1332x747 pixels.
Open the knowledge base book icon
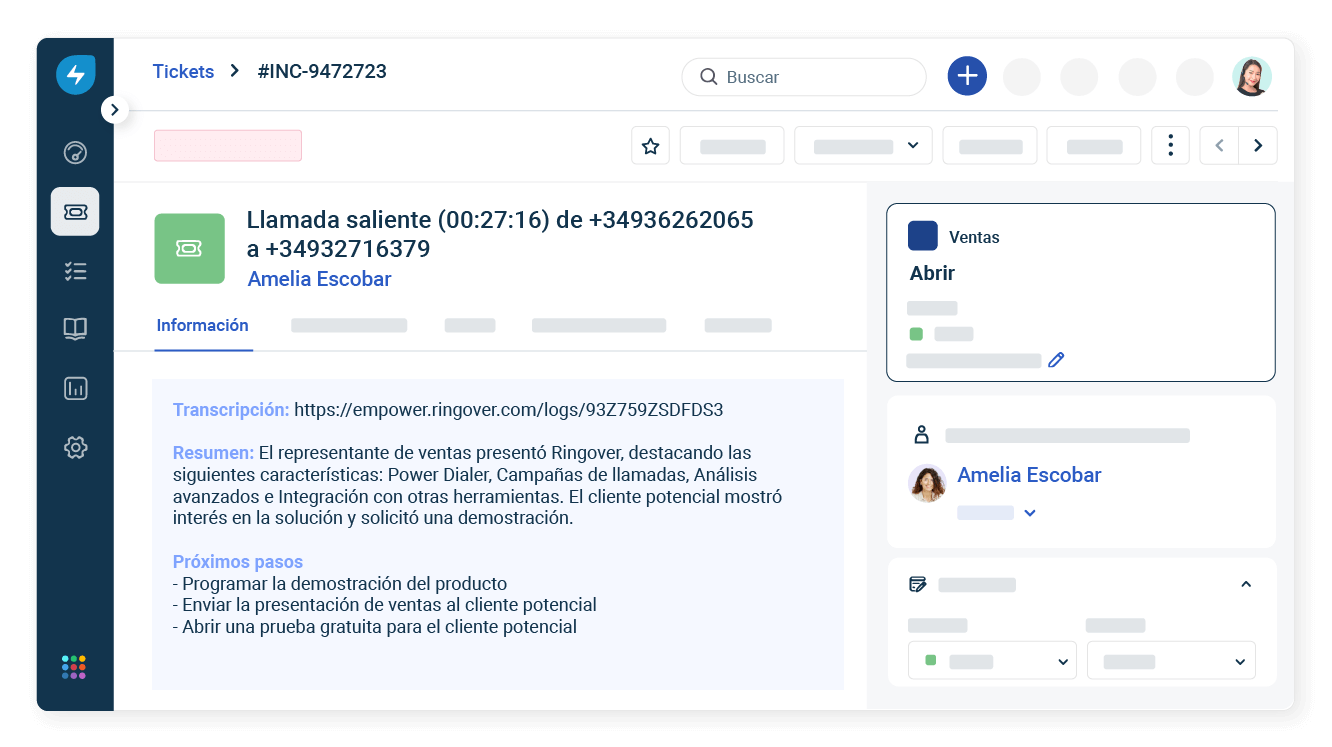click(75, 329)
